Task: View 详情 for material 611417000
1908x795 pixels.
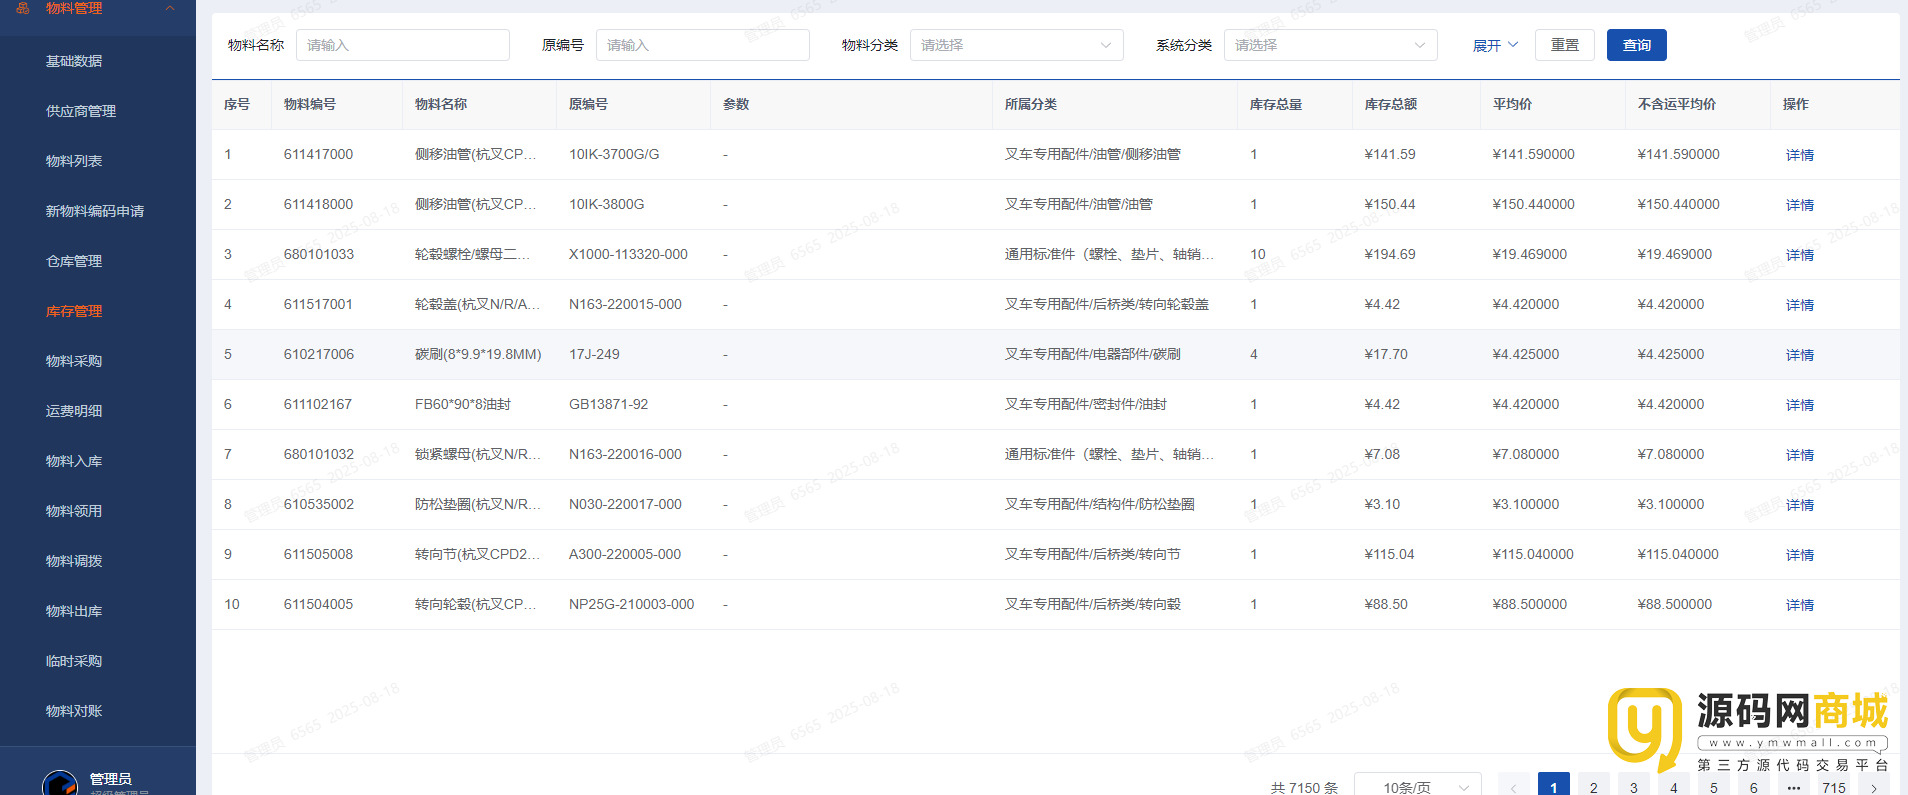Action: (x=1799, y=155)
